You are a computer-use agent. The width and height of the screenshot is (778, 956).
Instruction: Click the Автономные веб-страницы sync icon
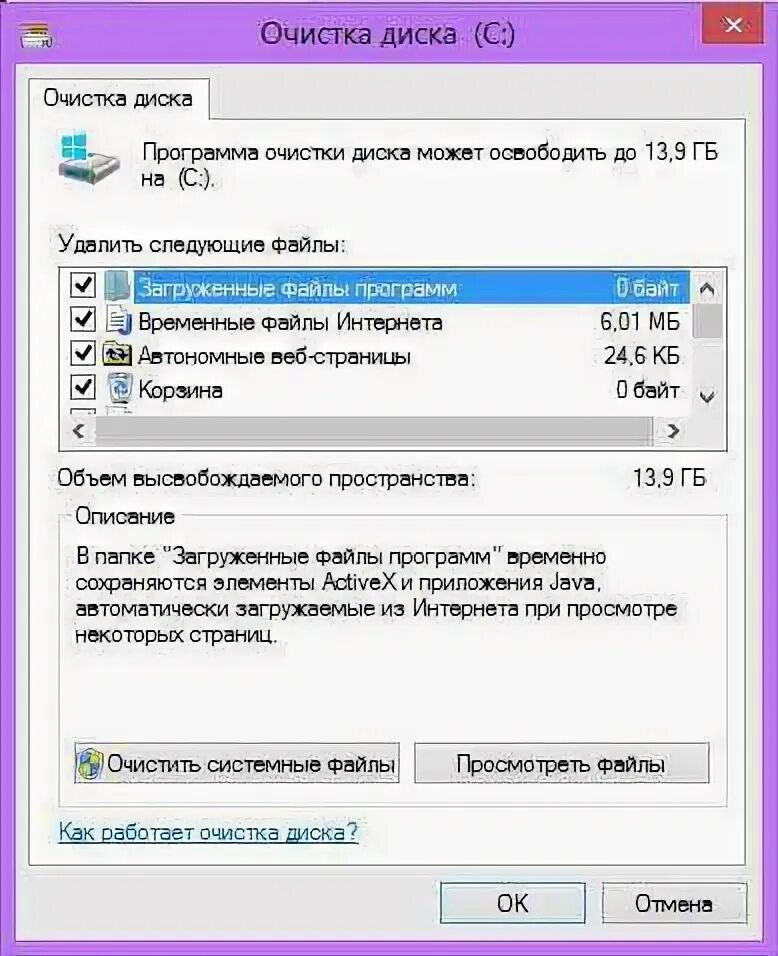117,354
